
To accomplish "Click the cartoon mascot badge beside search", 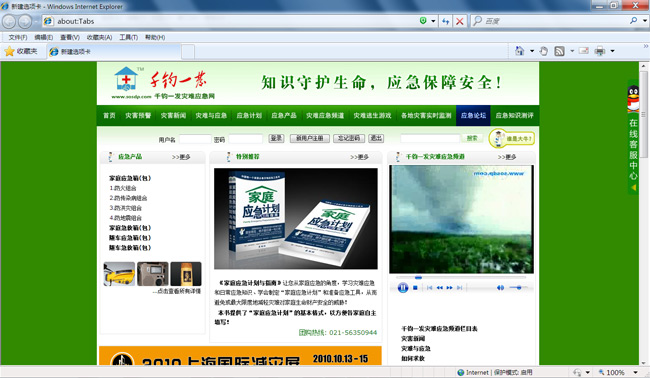I will click(512, 138).
